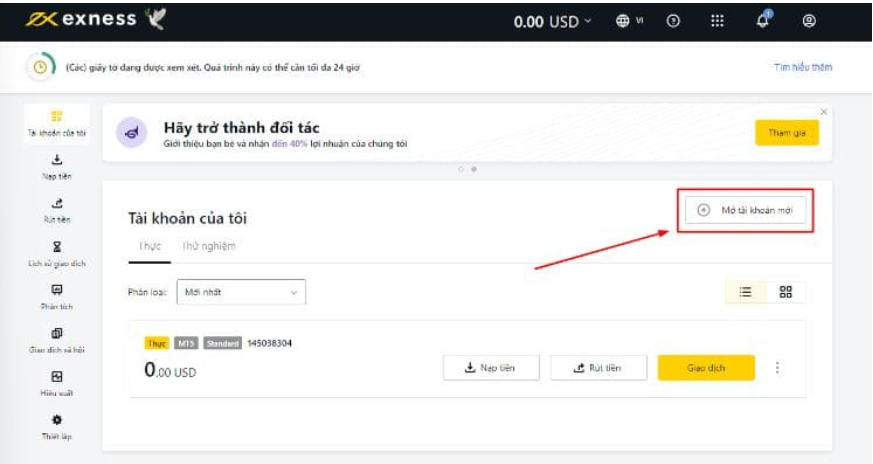The height and width of the screenshot is (464, 873).
Task: Click the help question mark icon
Action: (673, 21)
